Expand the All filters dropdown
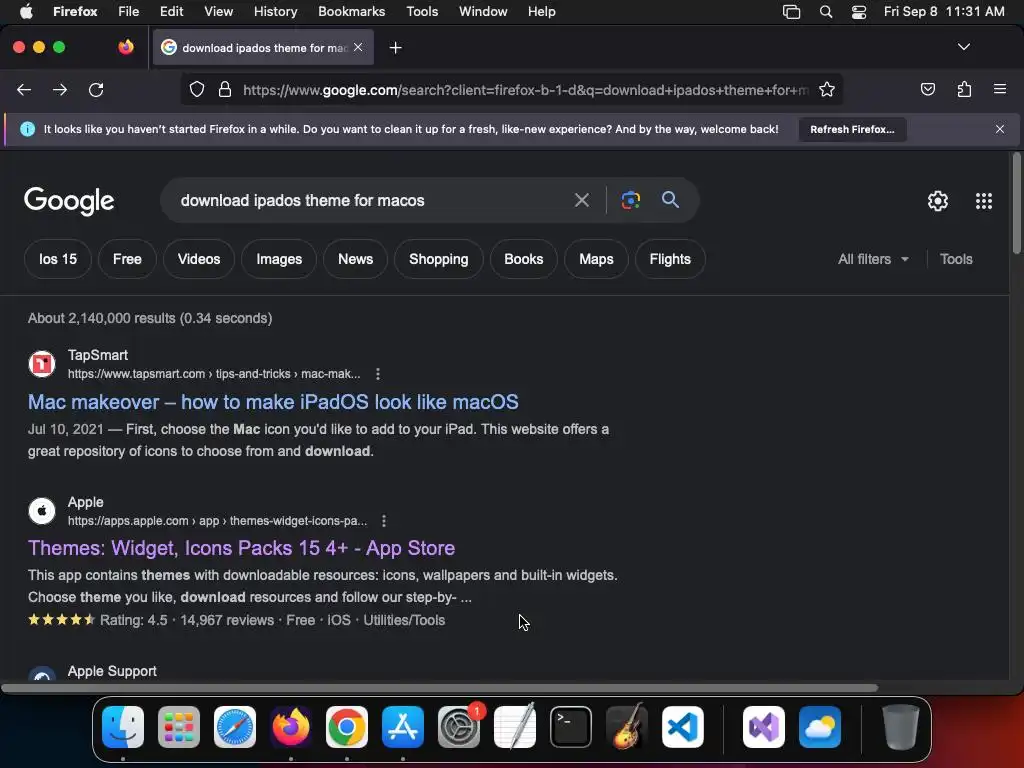This screenshot has width=1024, height=768. tap(873, 259)
